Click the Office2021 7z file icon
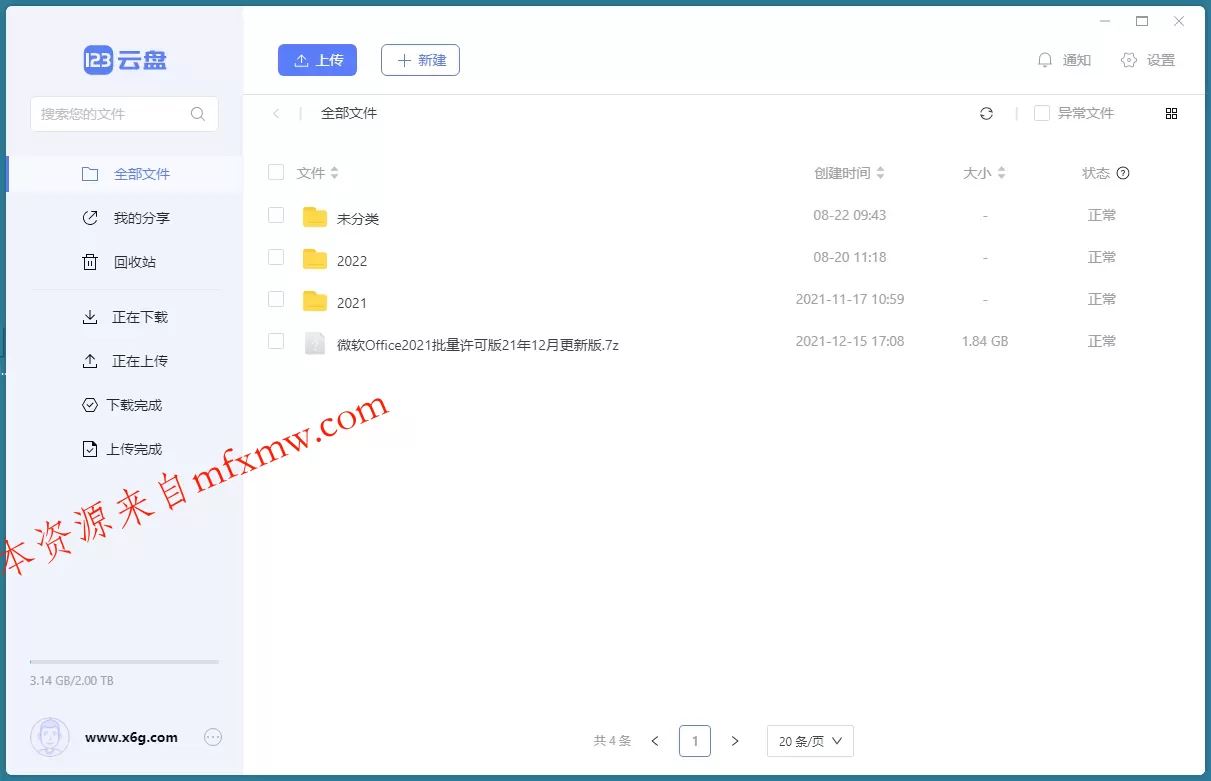 point(315,343)
